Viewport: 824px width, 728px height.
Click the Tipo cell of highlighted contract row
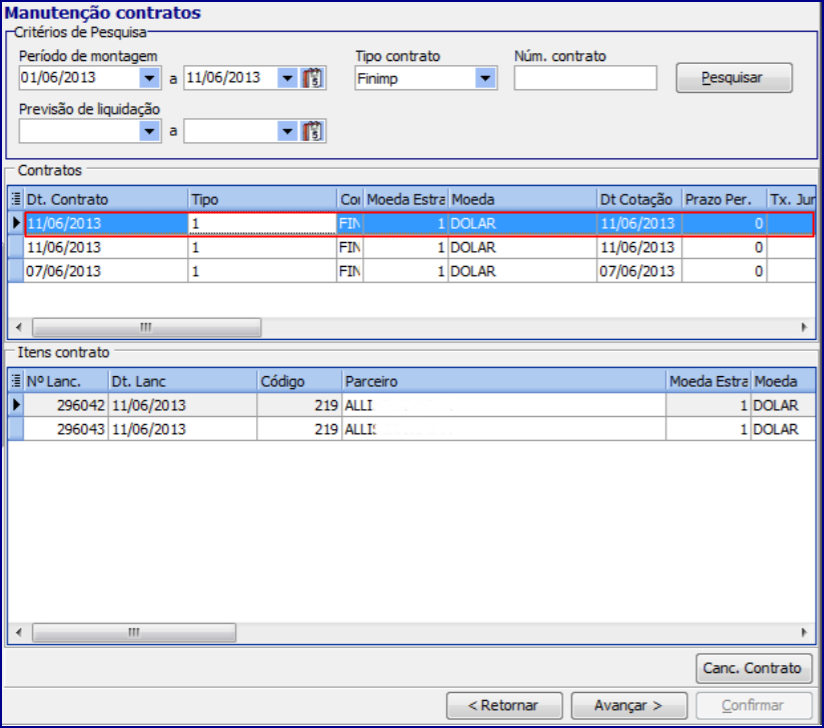coord(262,224)
